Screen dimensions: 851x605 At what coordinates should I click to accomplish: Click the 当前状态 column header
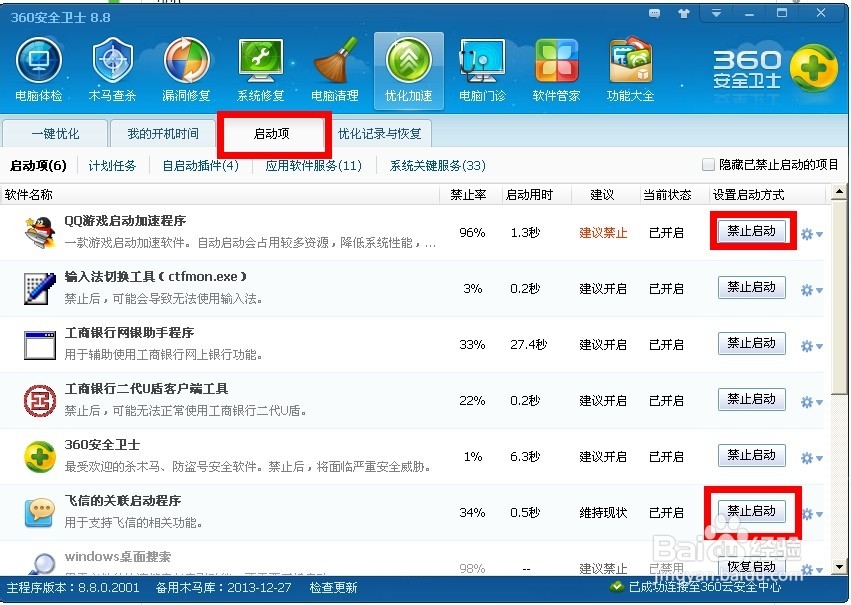(x=667, y=195)
